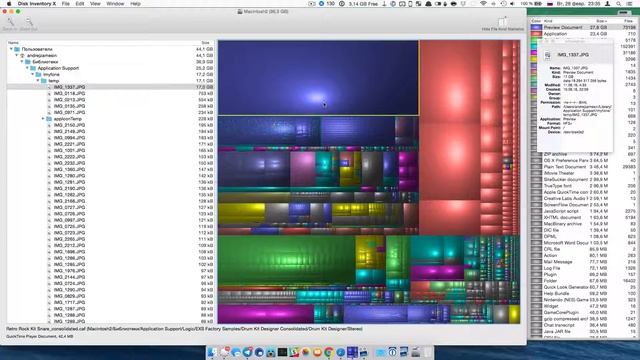Image resolution: width=640 pixels, height=360 pixels.
Task: Open the Edit menu
Action: pyautogui.click(x=80, y=4)
